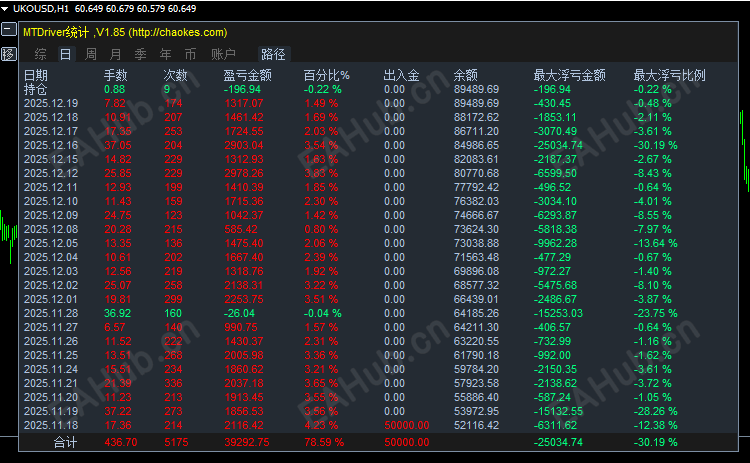
Task: Click total percentage 78.59 %
Action: point(324,442)
